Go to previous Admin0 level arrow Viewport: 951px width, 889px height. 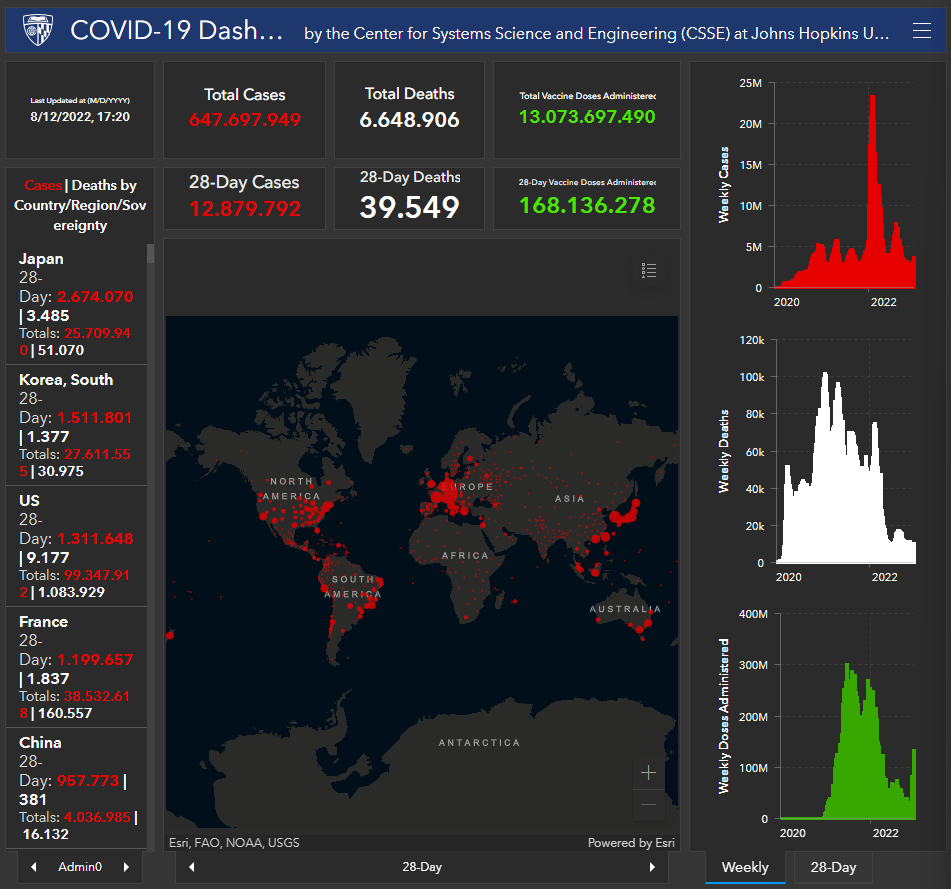pyautogui.click(x=33, y=867)
